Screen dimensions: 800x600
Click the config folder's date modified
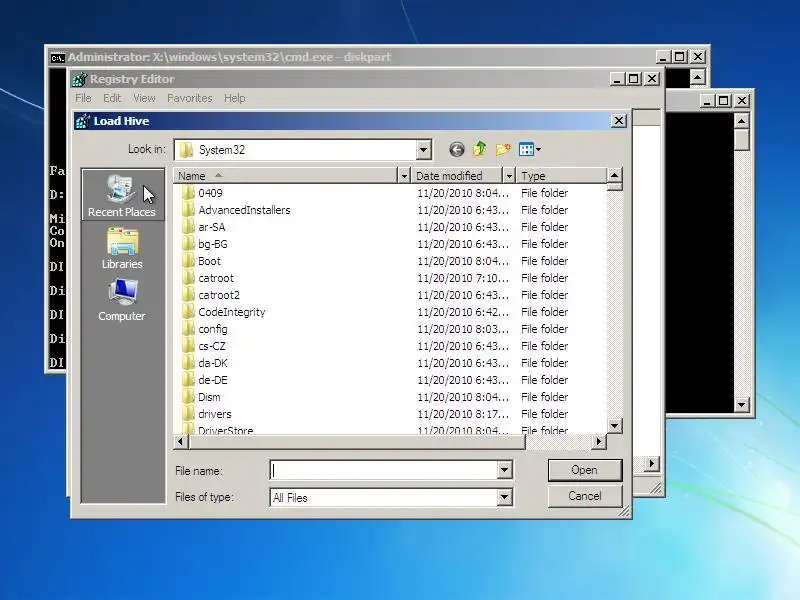coord(463,329)
